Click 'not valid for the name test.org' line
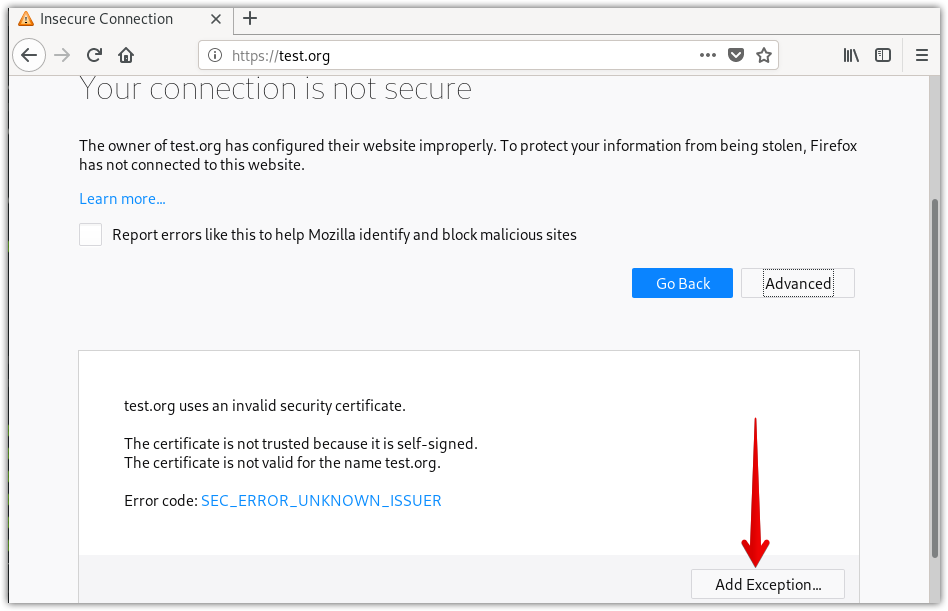The image size is (948, 611). [x=282, y=463]
